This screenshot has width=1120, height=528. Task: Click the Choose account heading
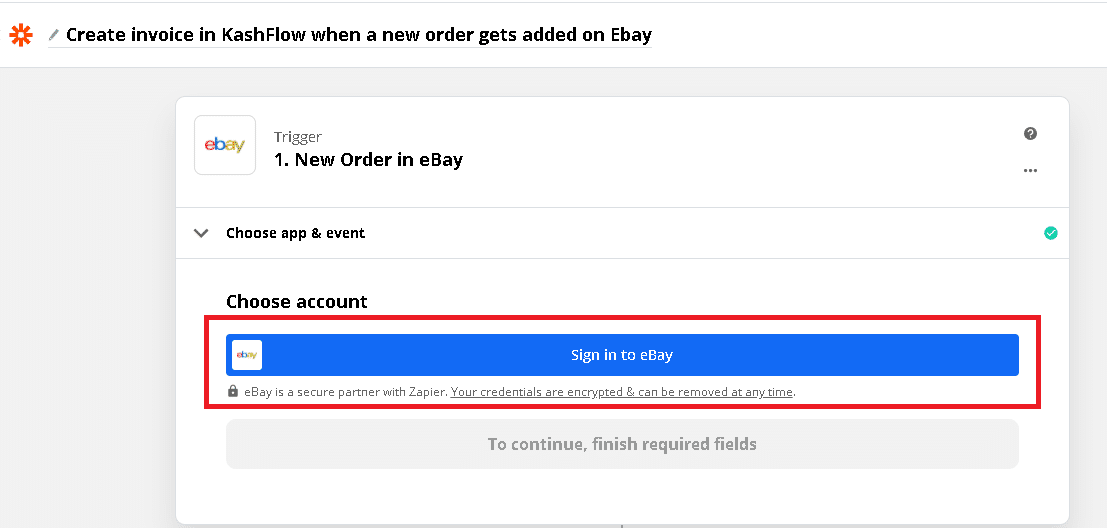coord(296,301)
